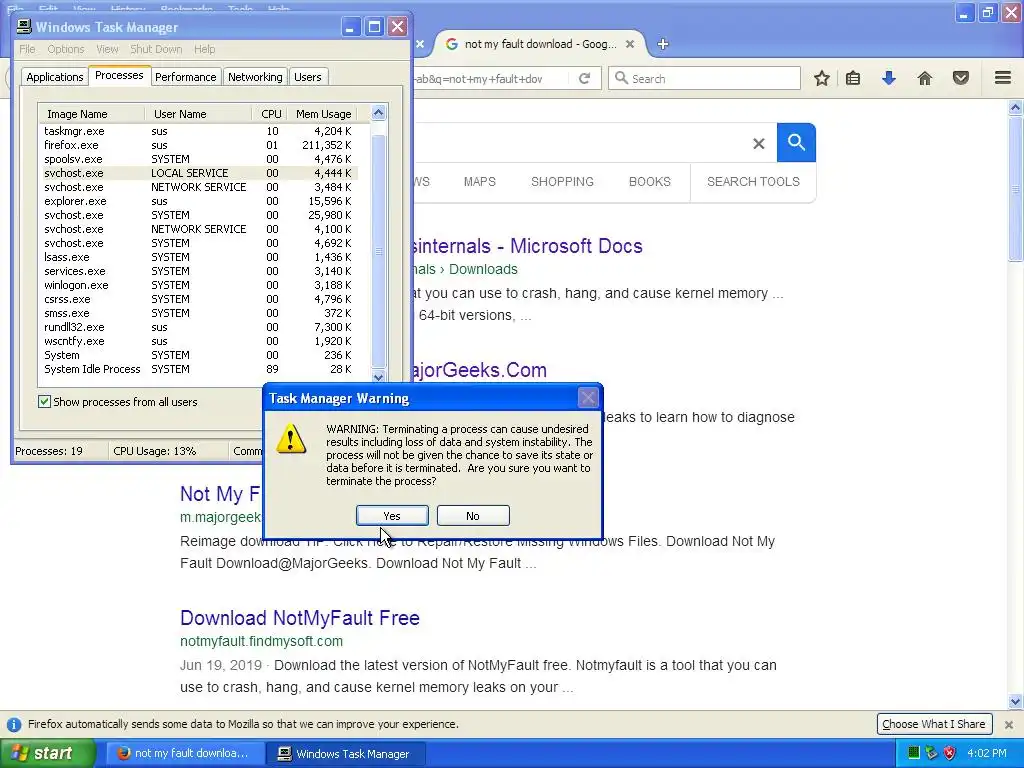Open Firefox downloads arrow icon
The image size is (1024, 768).
[889, 78]
